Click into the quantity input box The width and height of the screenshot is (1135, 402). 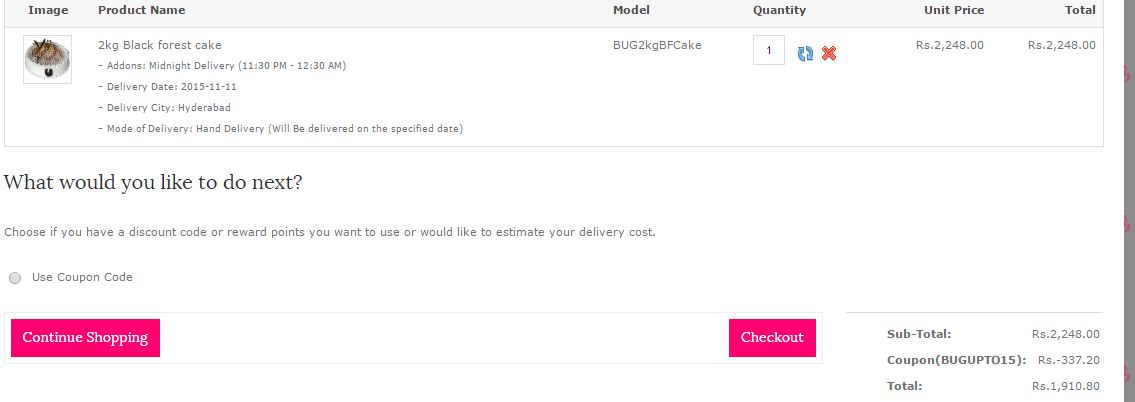click(x=769, y=51)
